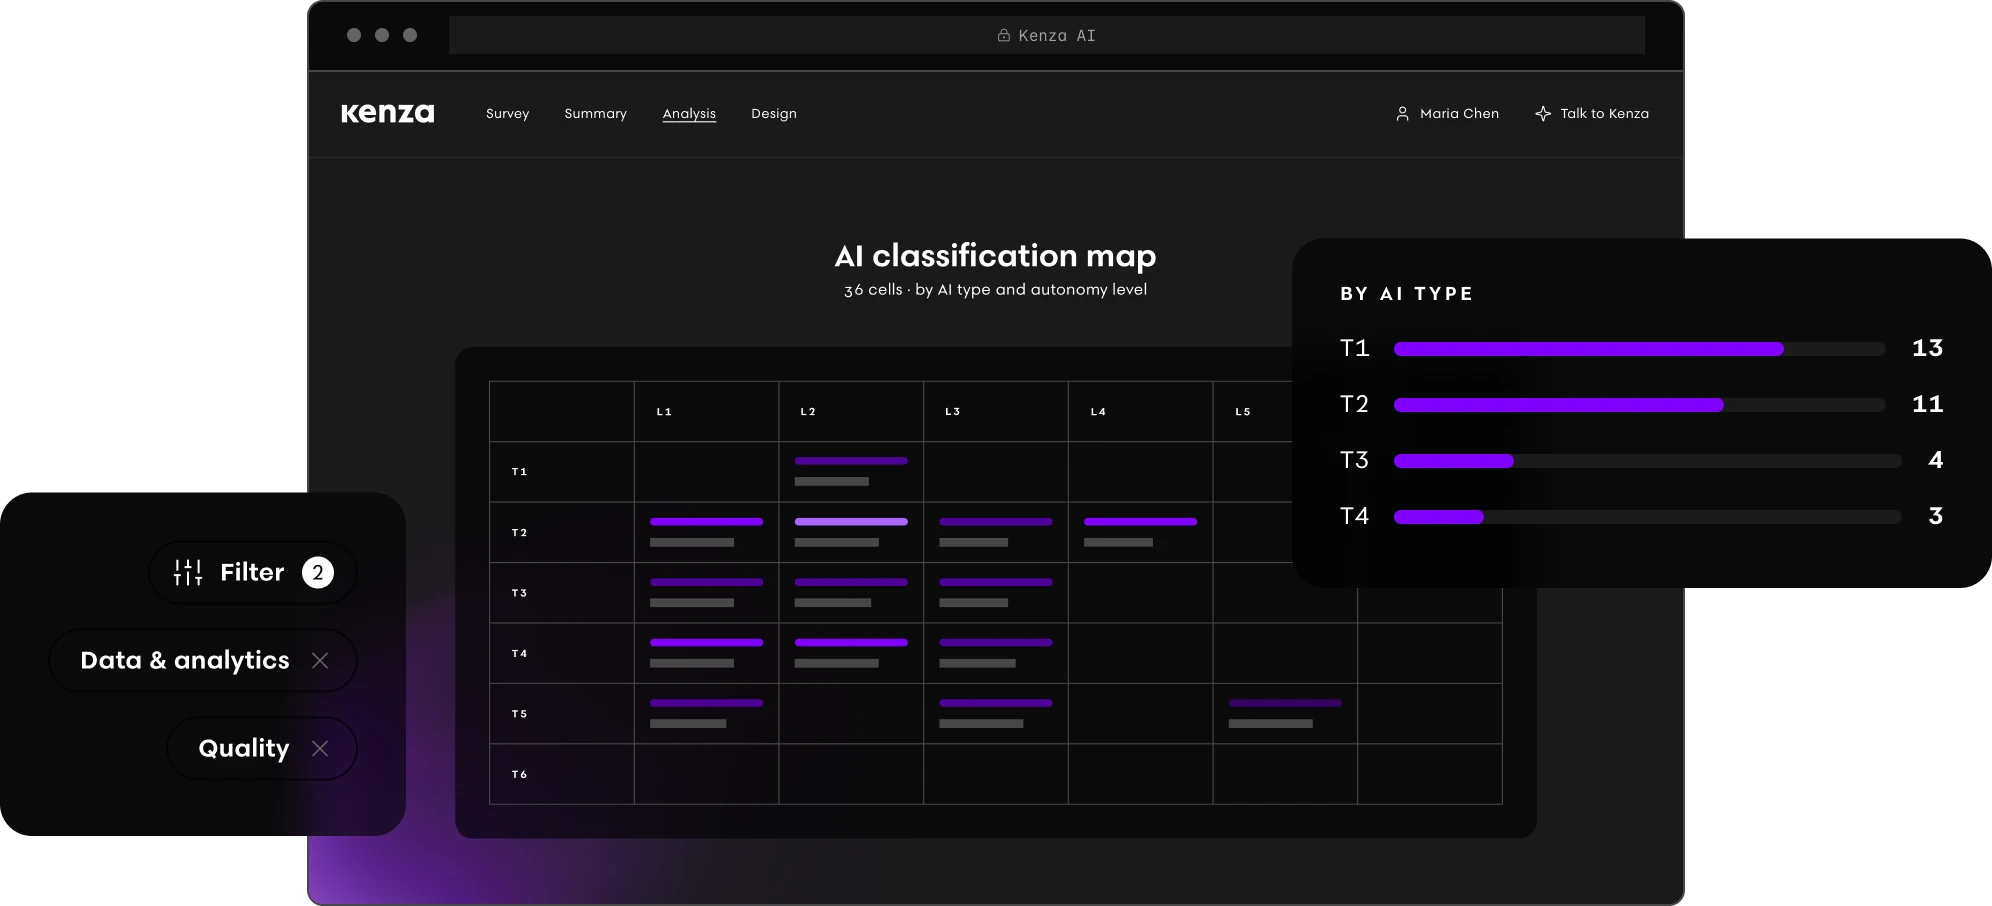Click the T4 bar in By AI Type
Screen dimensions: 1992x906
coord(1647,517)
